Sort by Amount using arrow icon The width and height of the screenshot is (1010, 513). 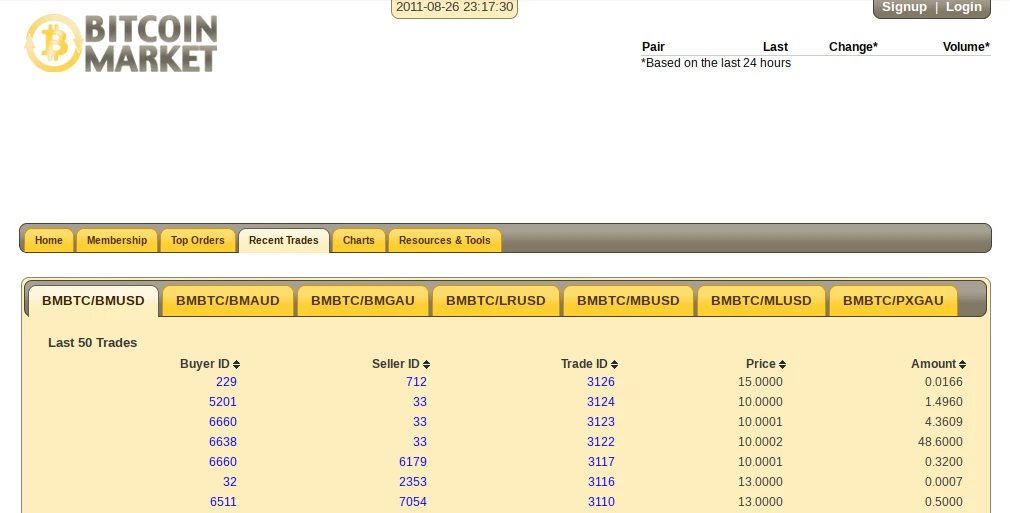click(962, 365)
